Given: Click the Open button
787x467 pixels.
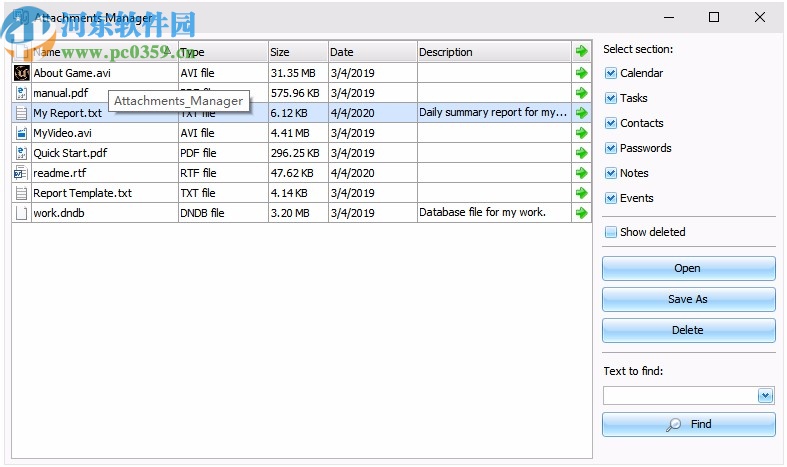Looking at the screenshot, I should point(689,268).
